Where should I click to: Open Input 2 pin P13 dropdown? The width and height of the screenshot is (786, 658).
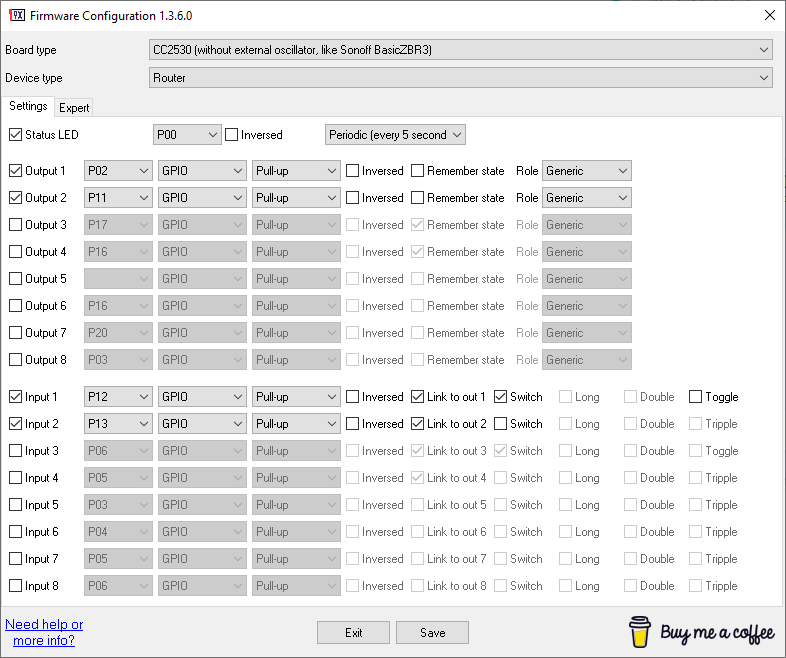coord(118,424)
